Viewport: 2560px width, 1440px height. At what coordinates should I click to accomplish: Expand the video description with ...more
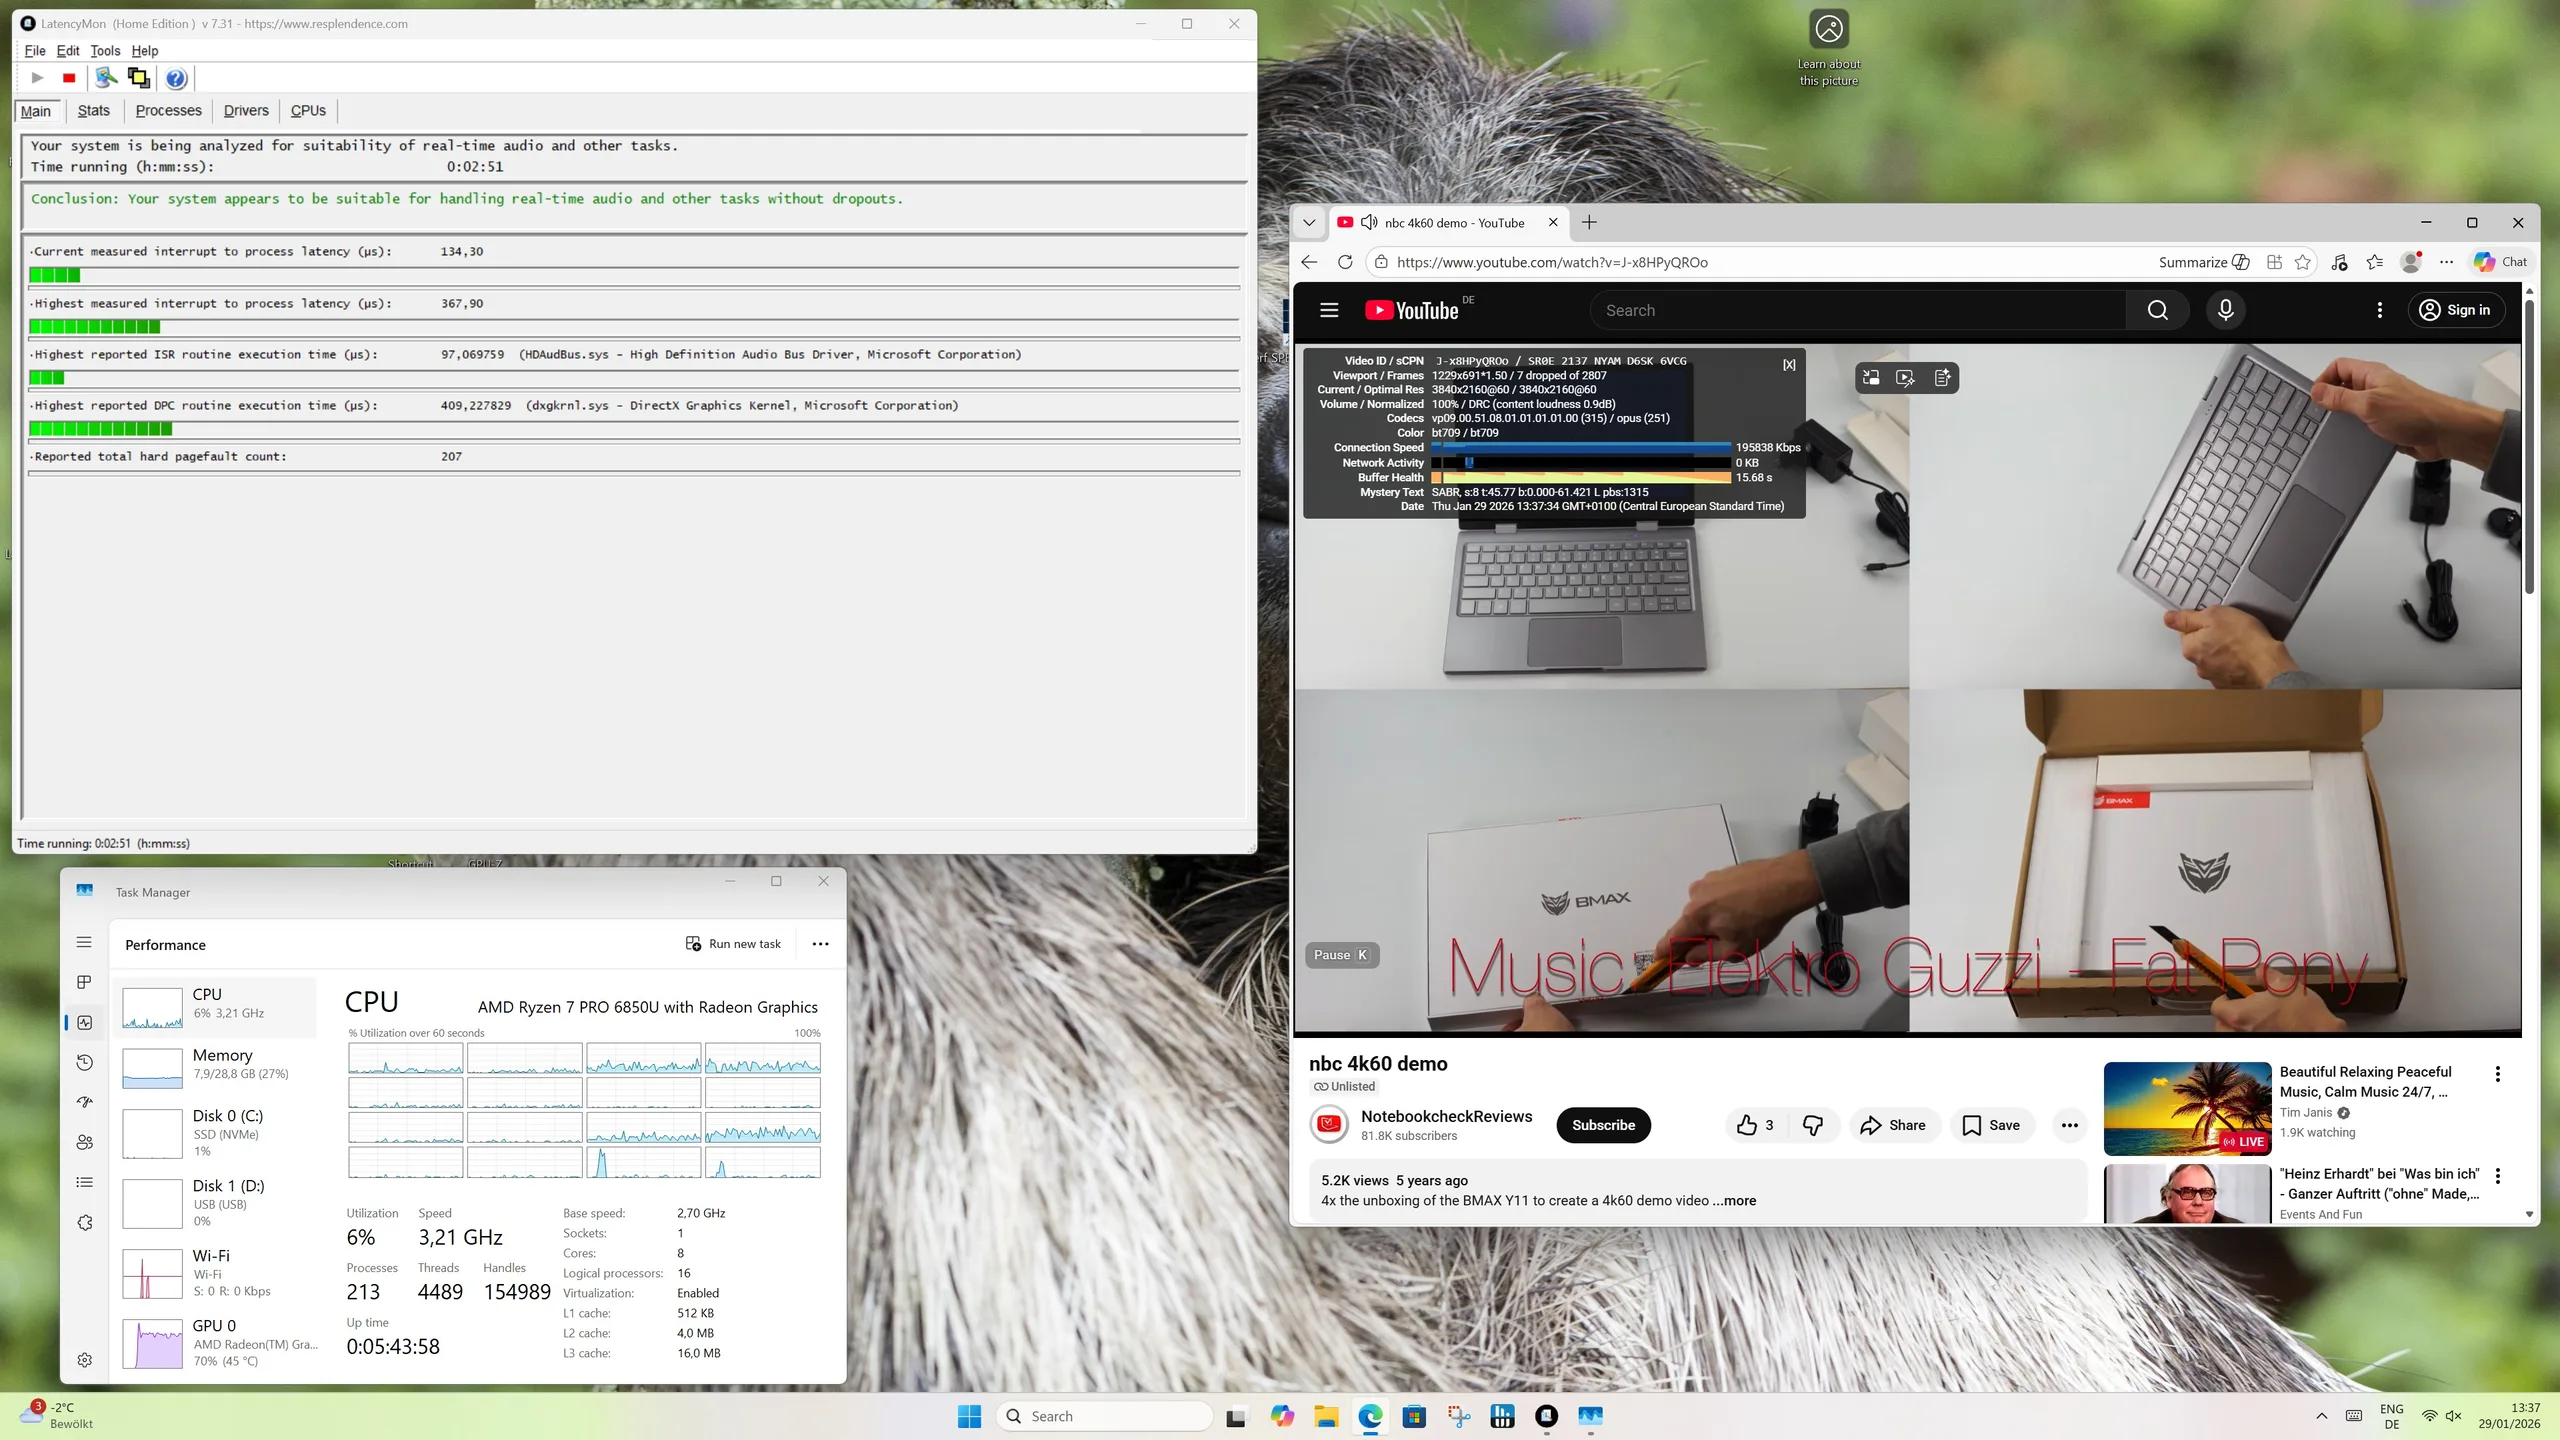[x=1735, y=1200]
